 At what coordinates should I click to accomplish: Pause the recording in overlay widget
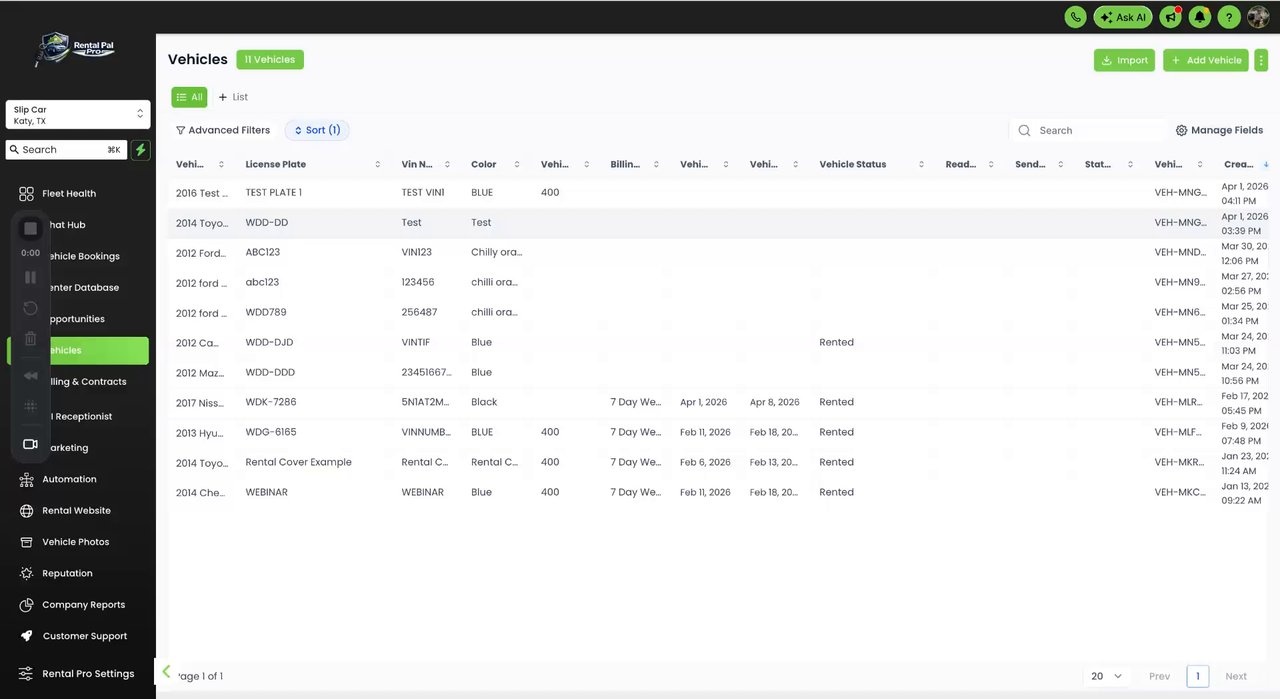[31, 277]
